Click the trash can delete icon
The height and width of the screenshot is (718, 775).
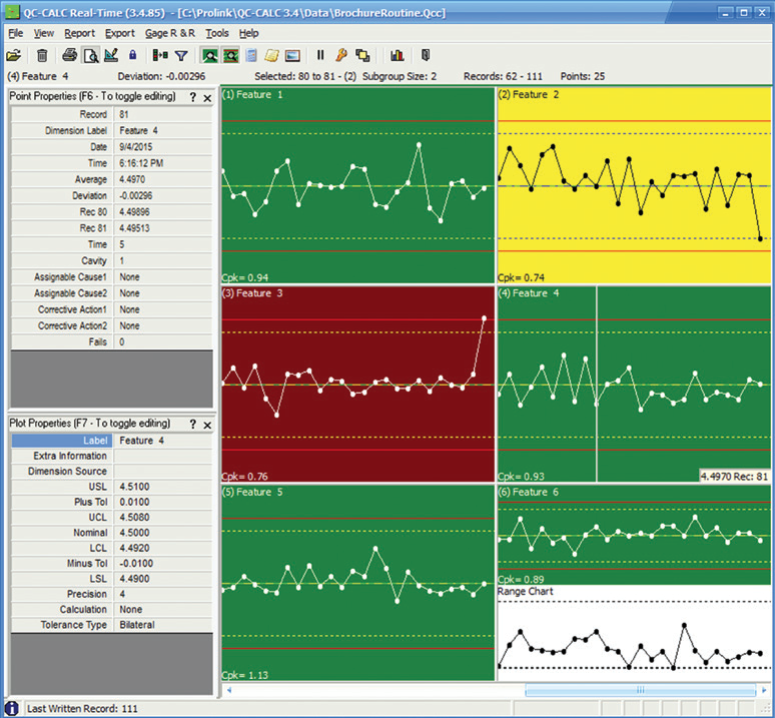[x=43, y=55]
